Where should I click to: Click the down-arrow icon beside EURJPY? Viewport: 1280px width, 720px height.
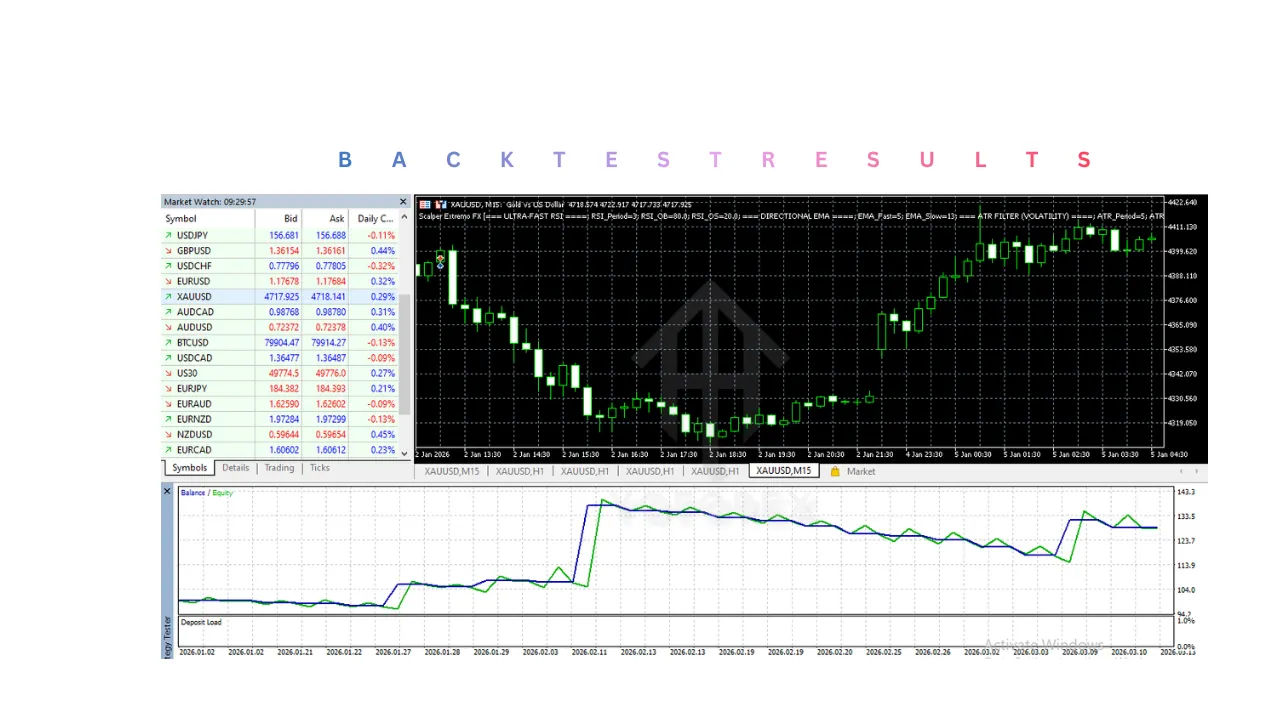(168, 389)
